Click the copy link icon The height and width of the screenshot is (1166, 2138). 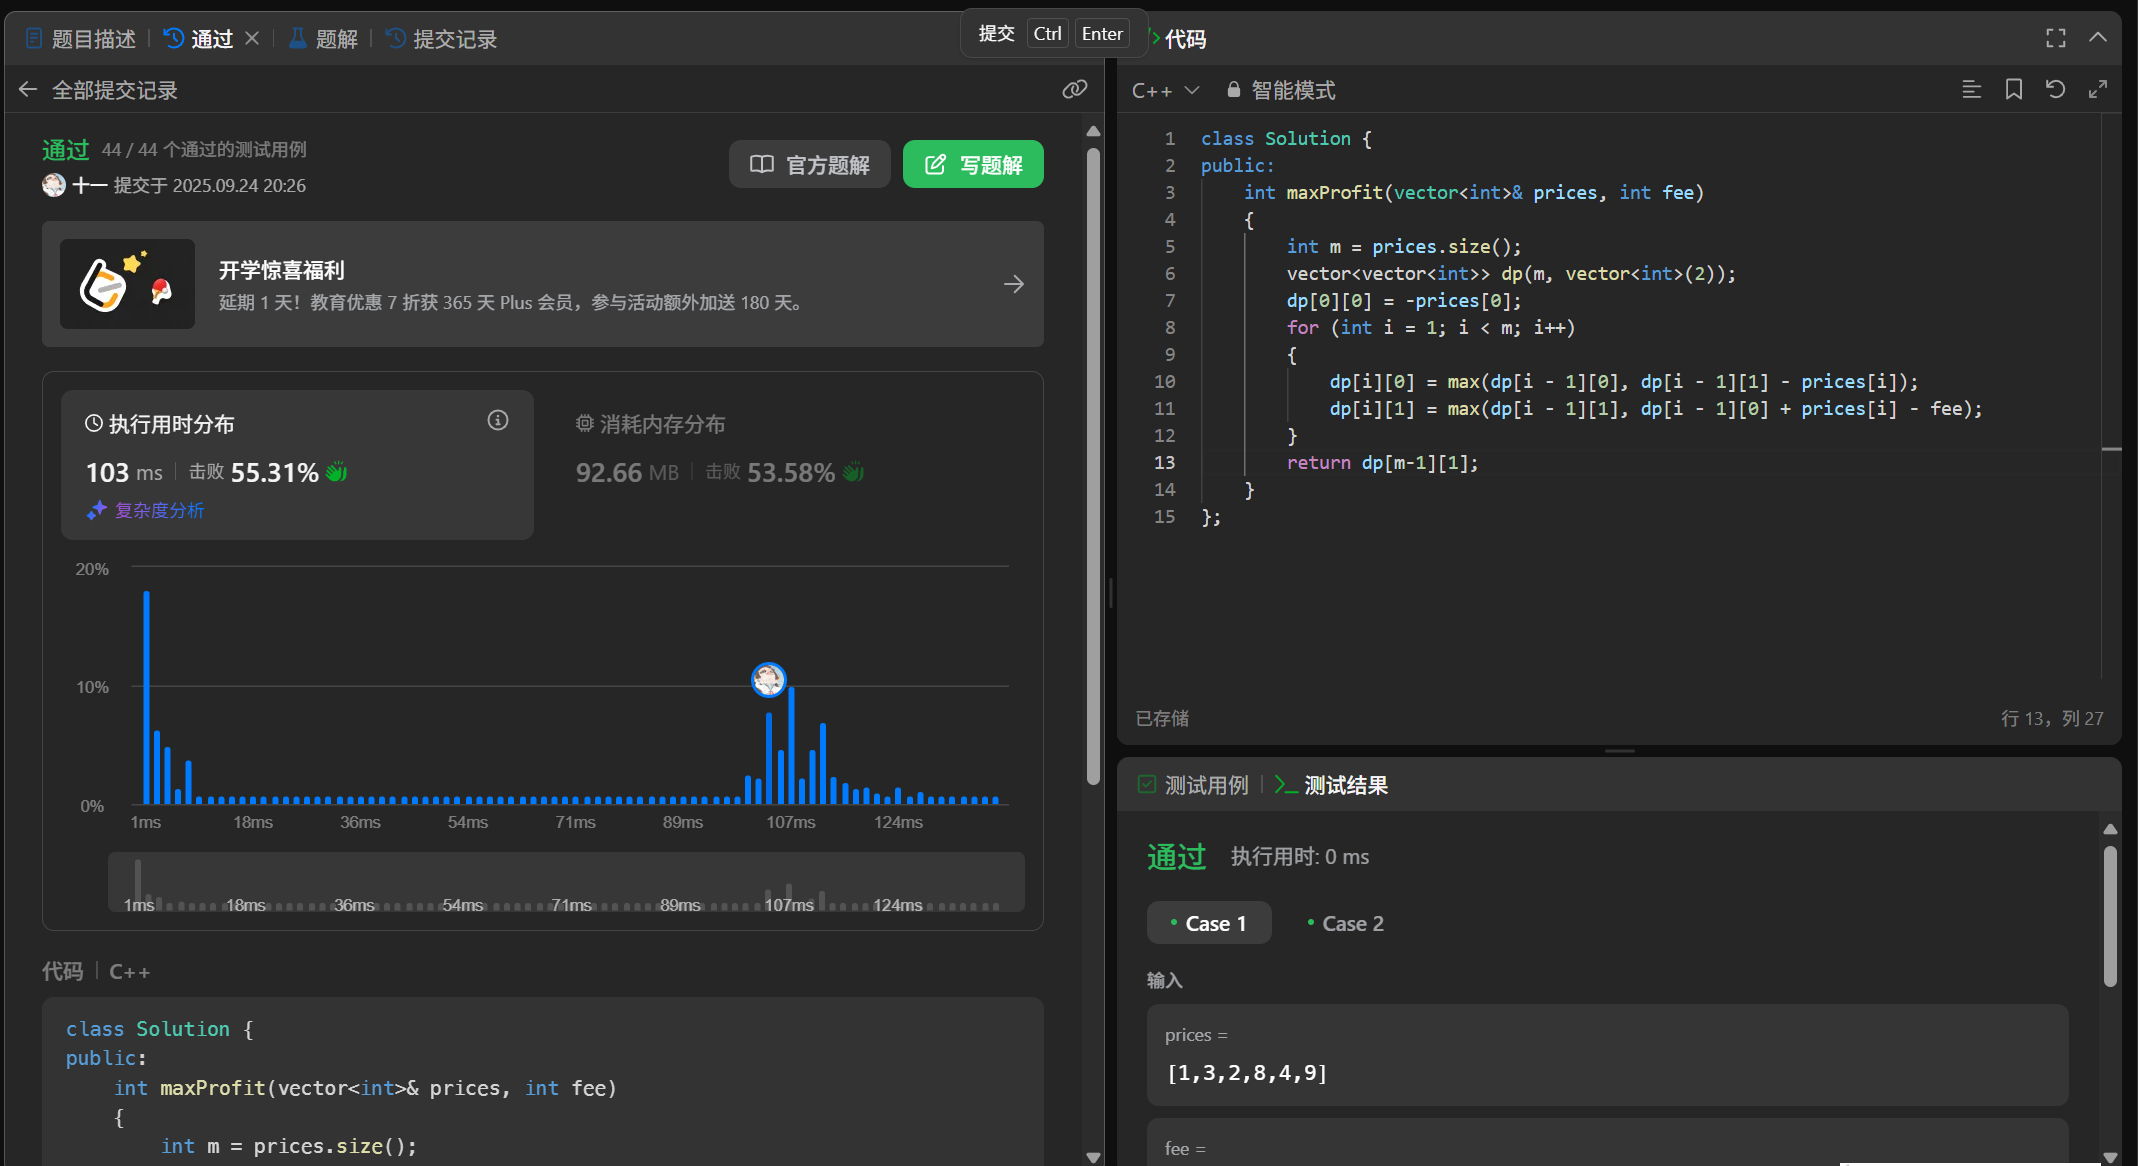(x=1074, y=90)
